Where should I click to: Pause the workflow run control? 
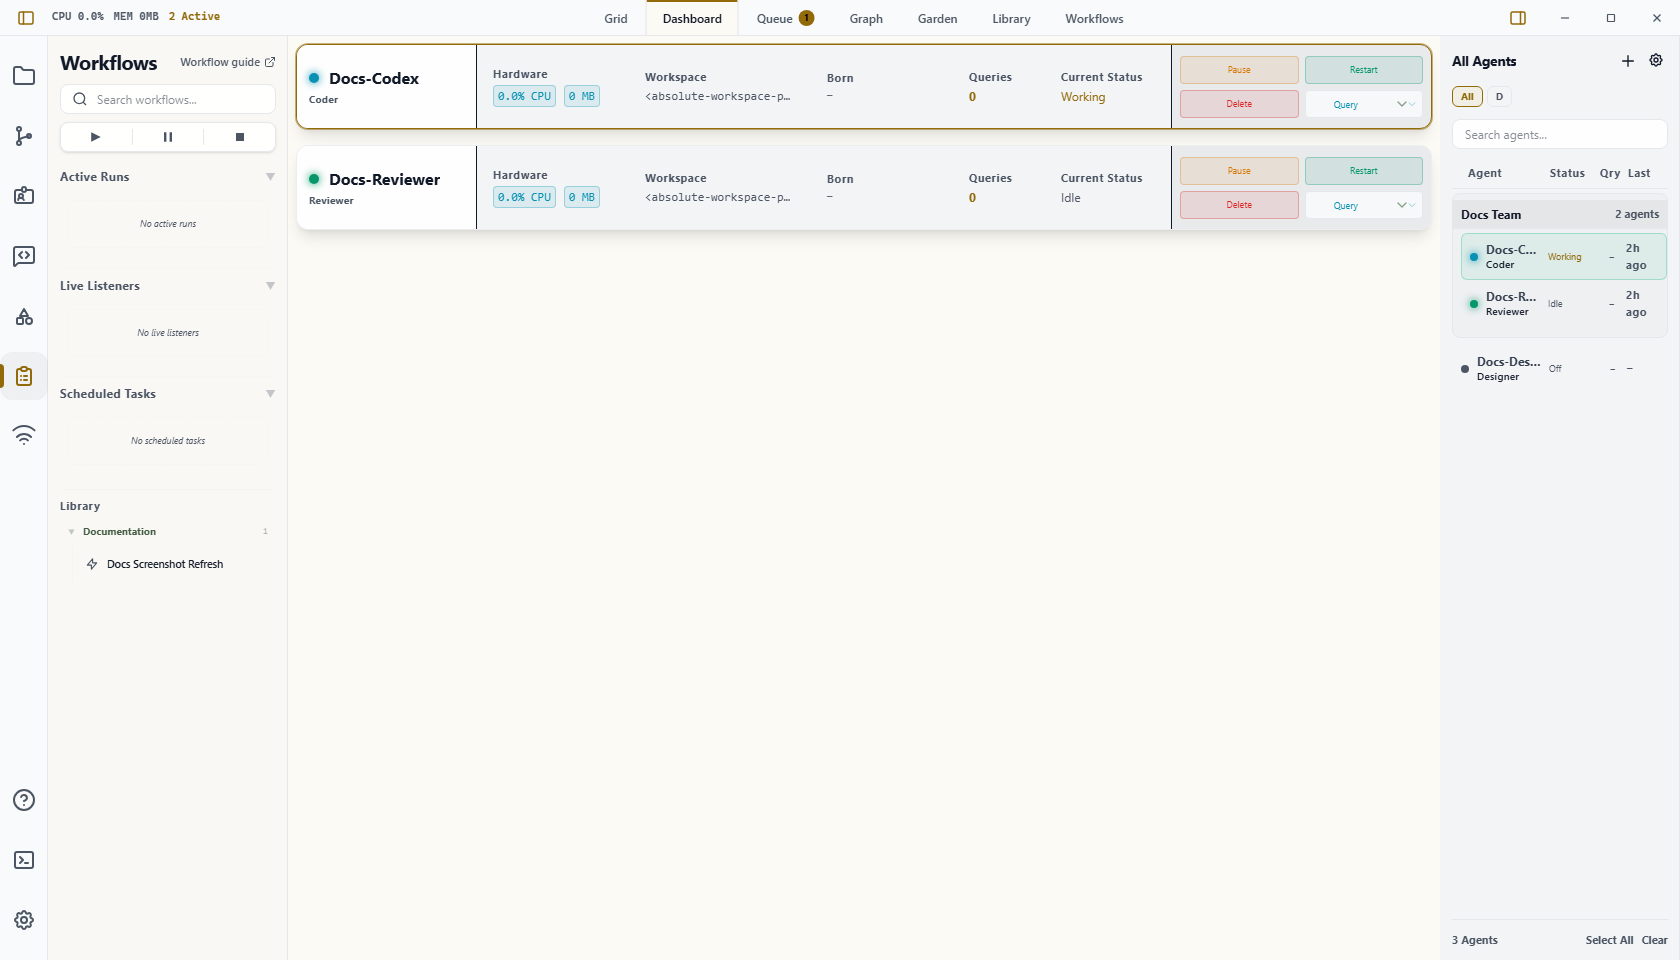[x=168, y=137]
